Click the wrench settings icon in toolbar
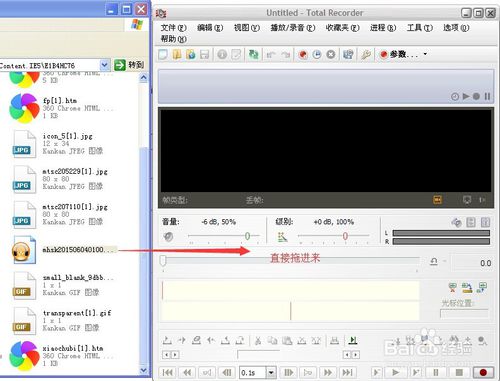500x381 pixels. click(366, 54)
